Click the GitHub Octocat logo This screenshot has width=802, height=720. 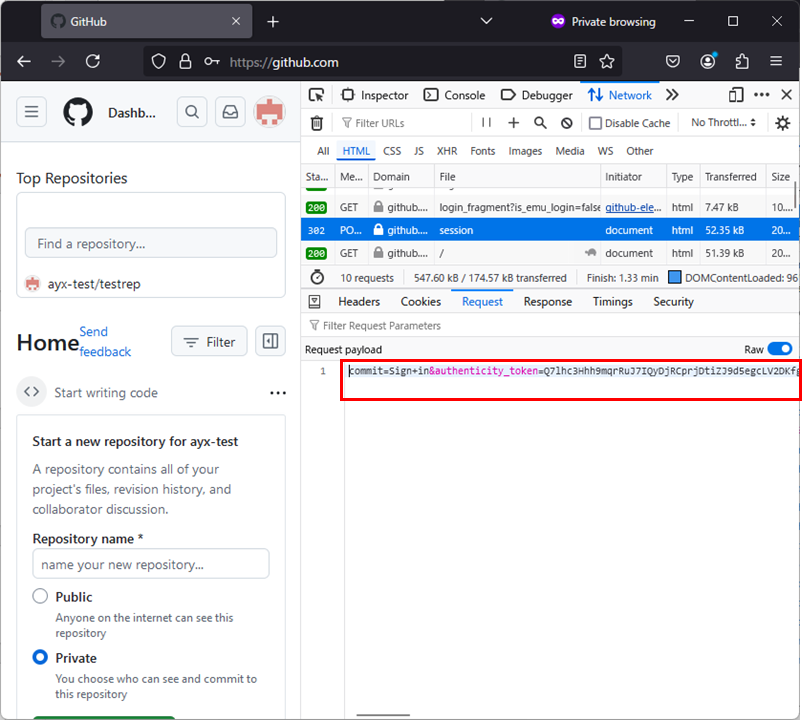78,112
